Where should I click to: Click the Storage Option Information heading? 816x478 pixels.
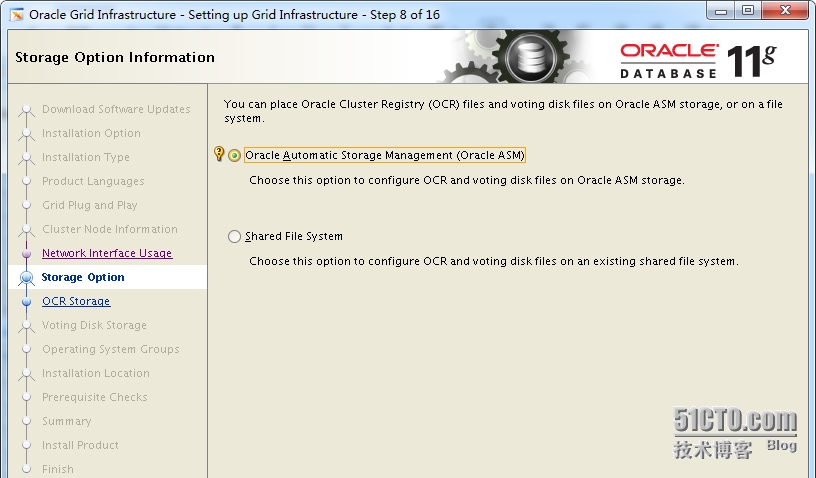coord(115,57)
